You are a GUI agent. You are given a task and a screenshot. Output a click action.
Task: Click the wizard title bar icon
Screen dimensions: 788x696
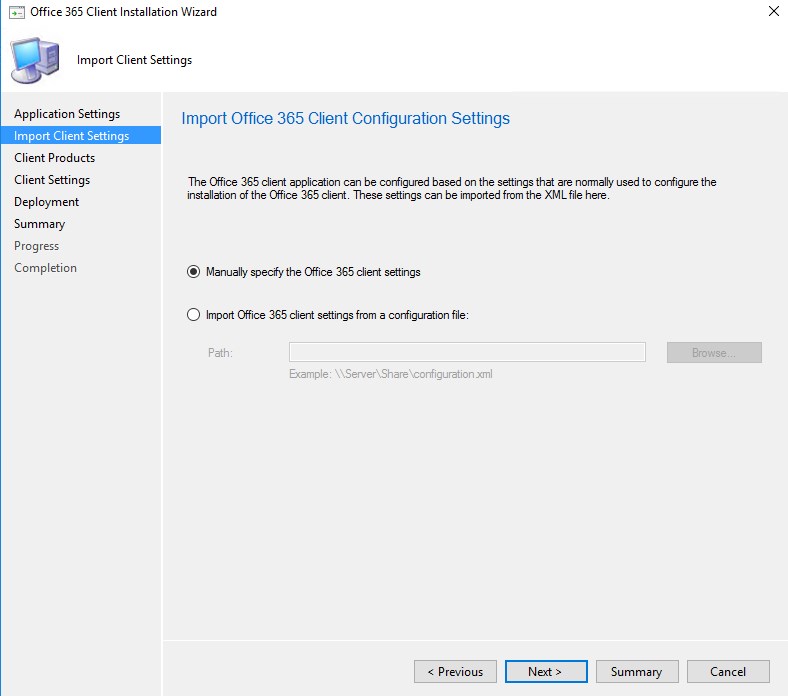pyautogui.click(x=17, y=12)
